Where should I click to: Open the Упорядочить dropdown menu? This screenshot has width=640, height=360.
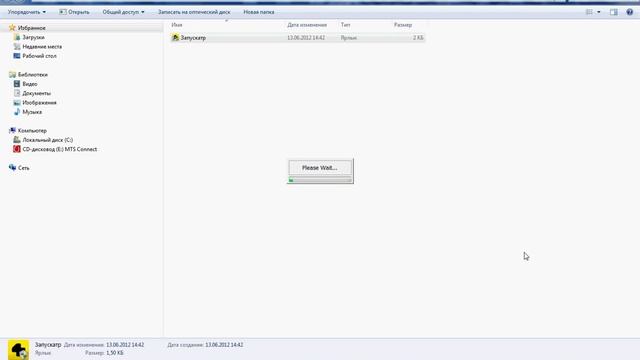point(27,12)
